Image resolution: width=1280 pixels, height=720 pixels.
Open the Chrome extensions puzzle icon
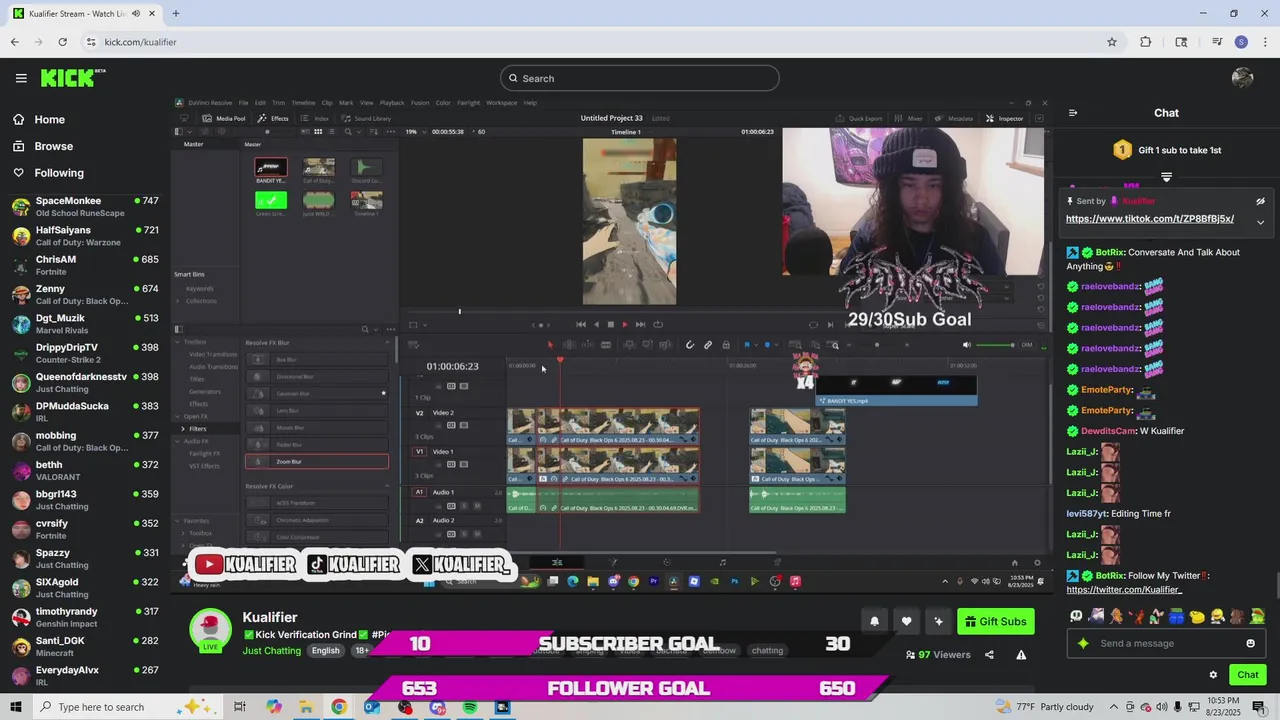pyautogui.click(x=1146, y=42)
